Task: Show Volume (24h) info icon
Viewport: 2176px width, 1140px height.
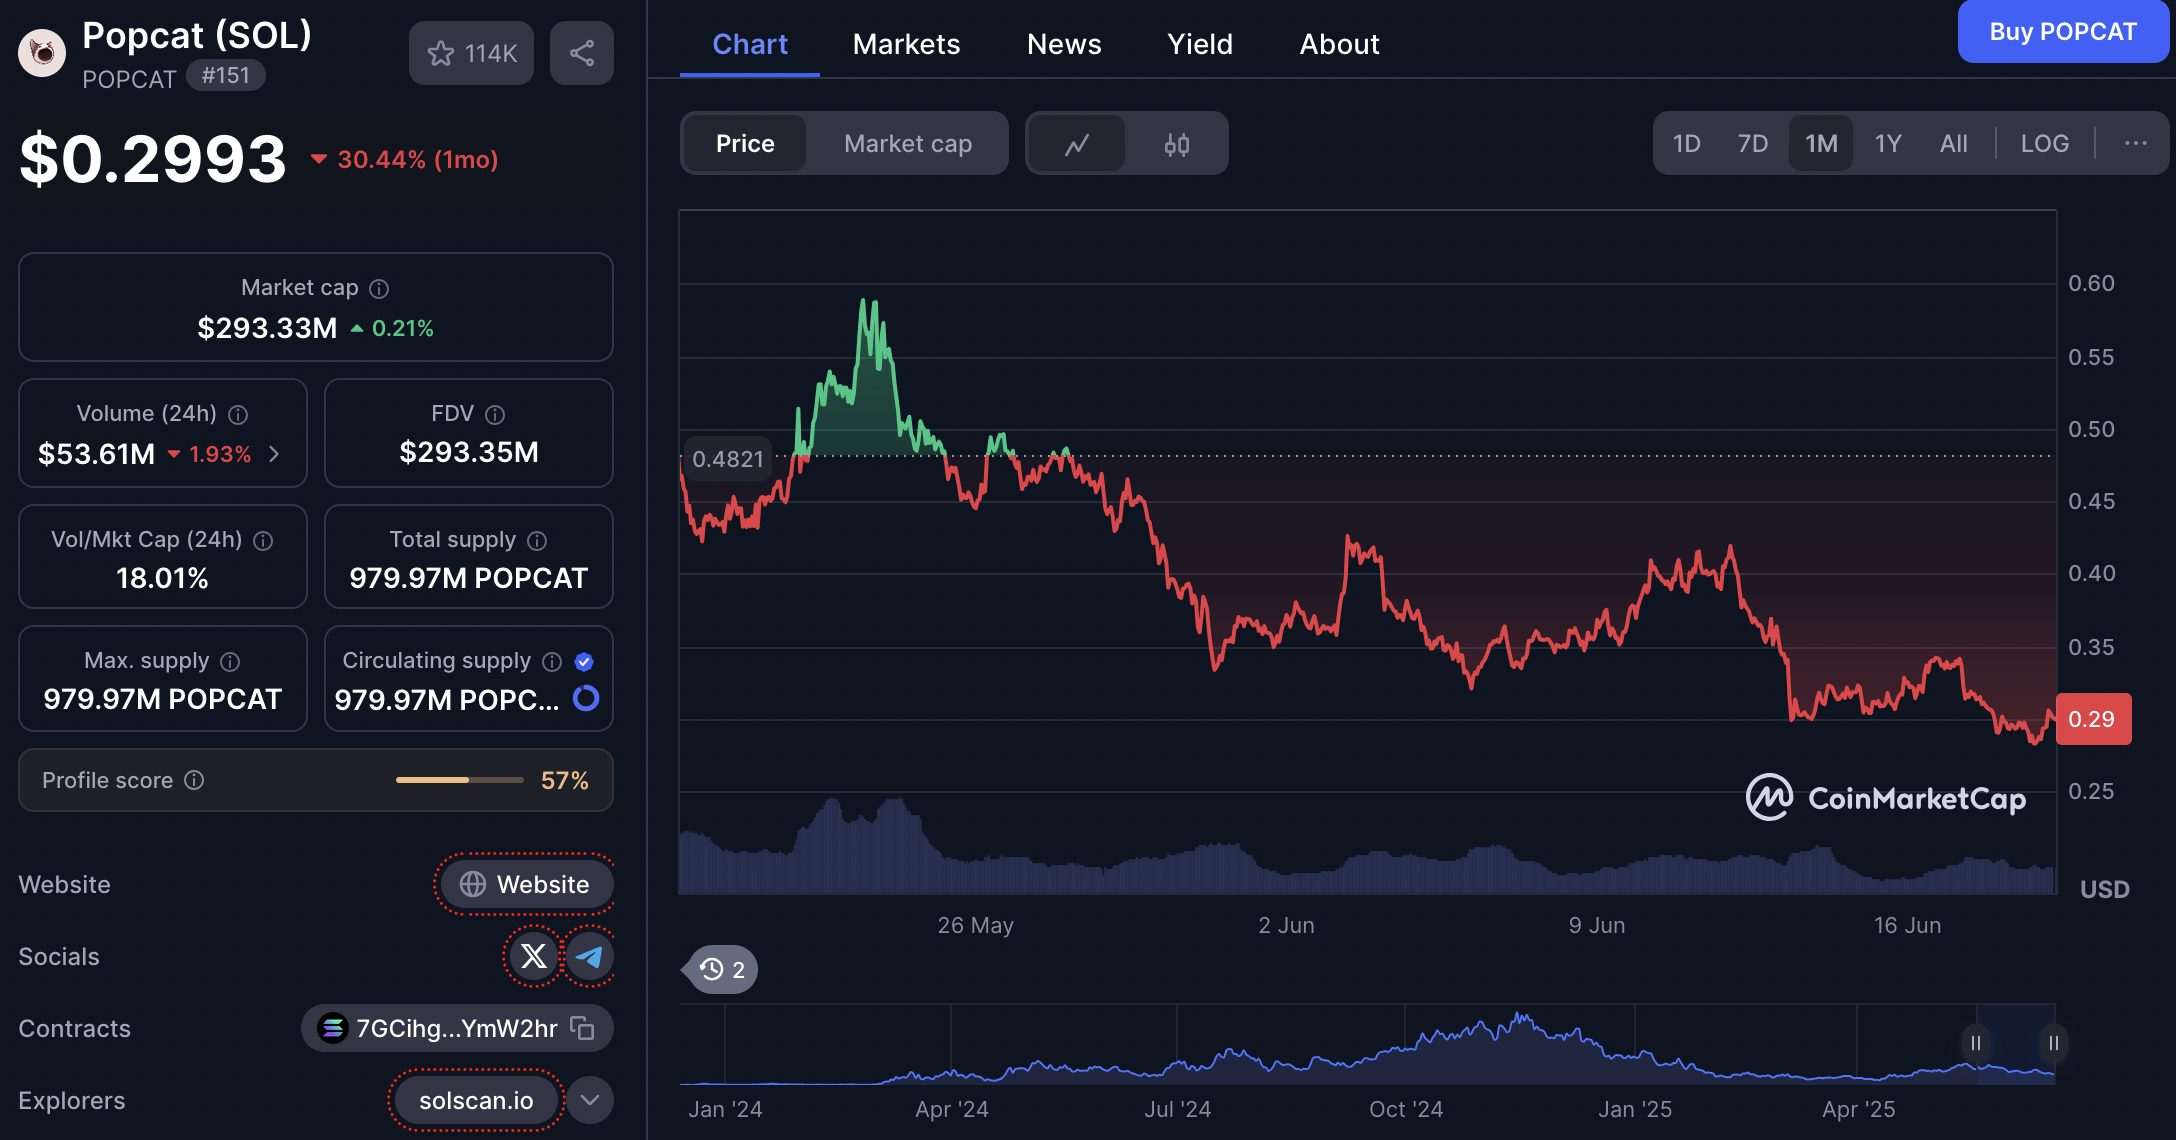Action: coord(238,415)
